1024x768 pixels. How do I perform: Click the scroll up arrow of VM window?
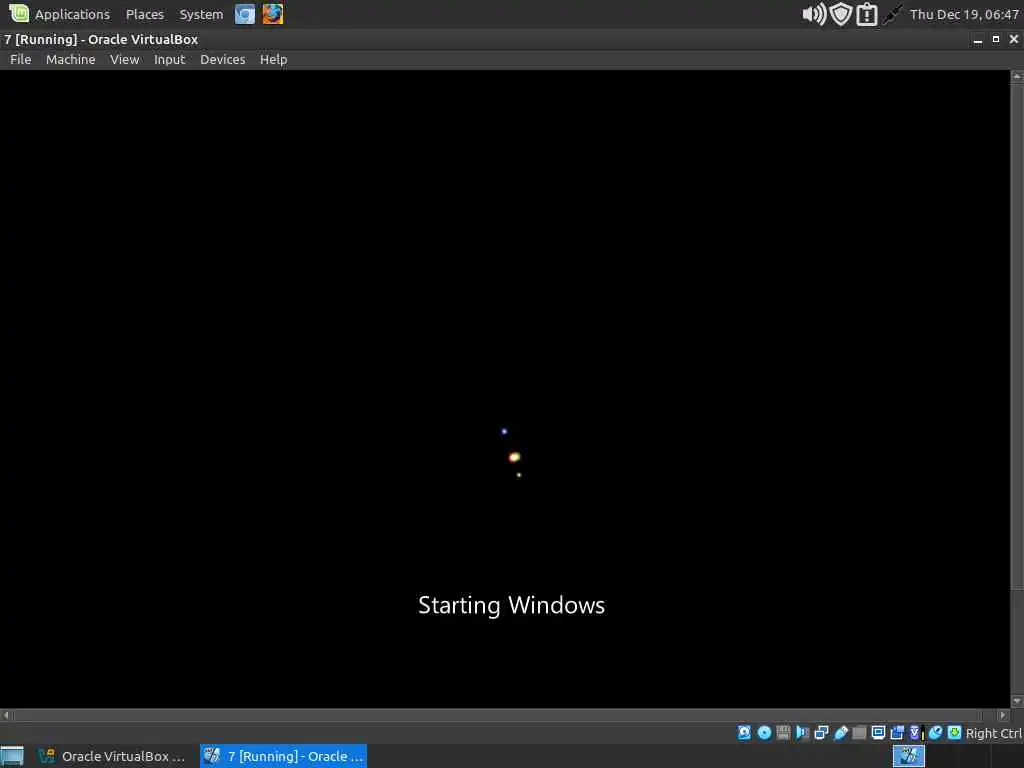point(1017,76)
